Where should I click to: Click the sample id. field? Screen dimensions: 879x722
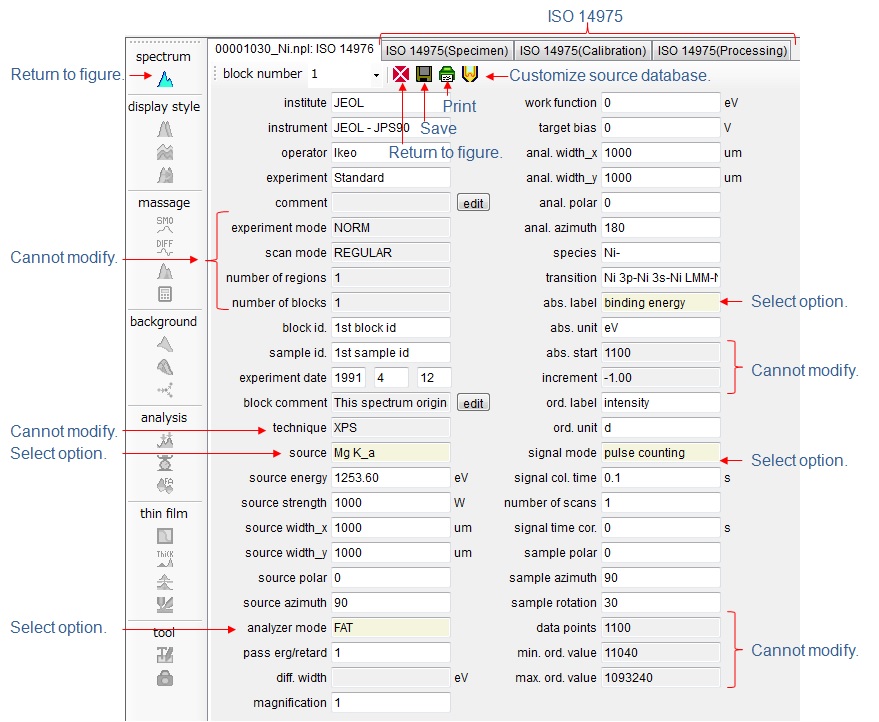390,353
